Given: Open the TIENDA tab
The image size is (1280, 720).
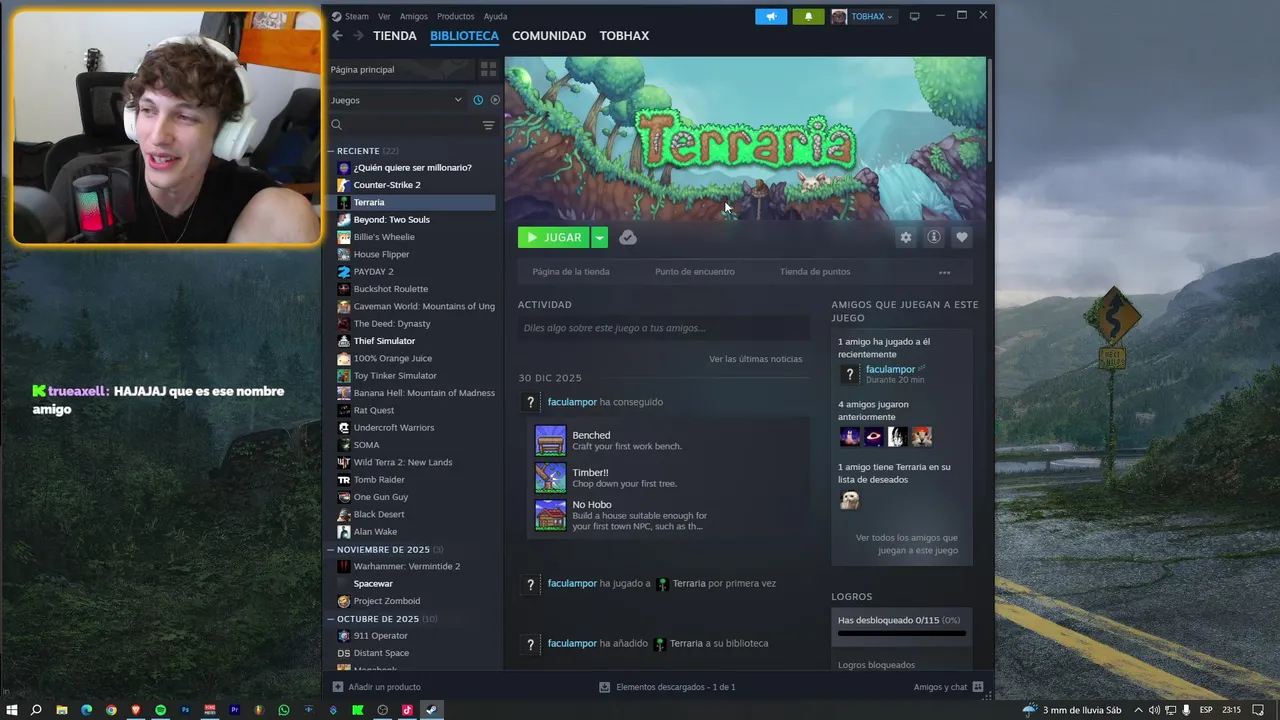Looking at the screenshot, I should [395, 36].
